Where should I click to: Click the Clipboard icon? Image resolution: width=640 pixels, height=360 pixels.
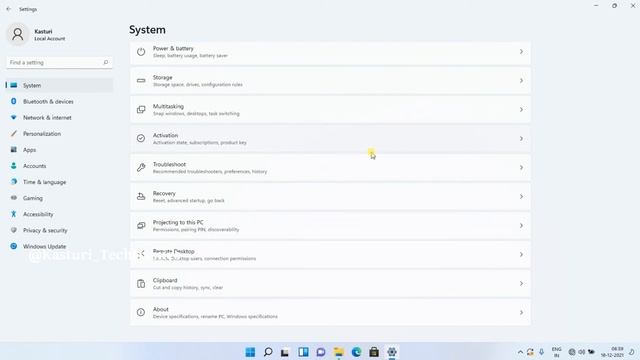click(x=141, y=284)
